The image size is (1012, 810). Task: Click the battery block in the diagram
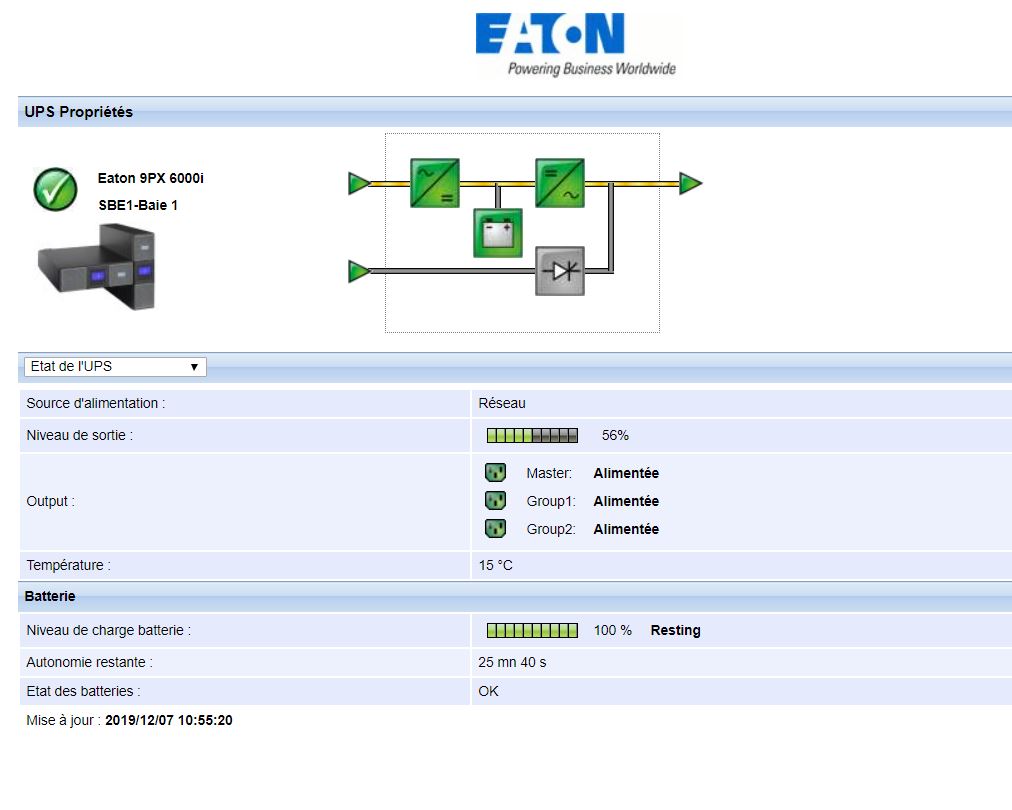pyautogui.click(x=498, y=233)
